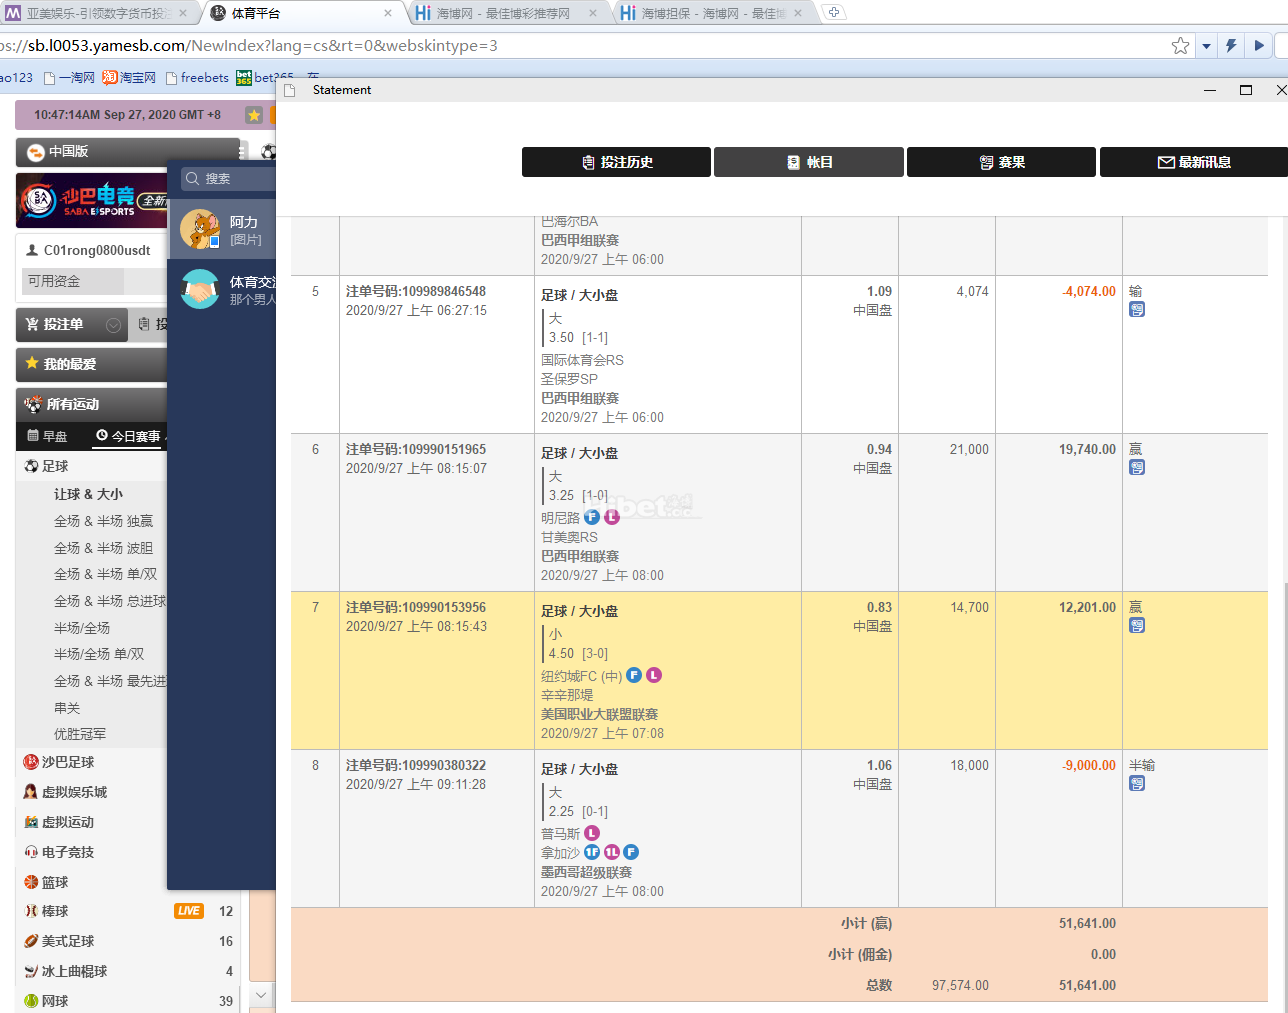
Task: Open the bet detail icon in row 8
Action: click(1137, 783)
